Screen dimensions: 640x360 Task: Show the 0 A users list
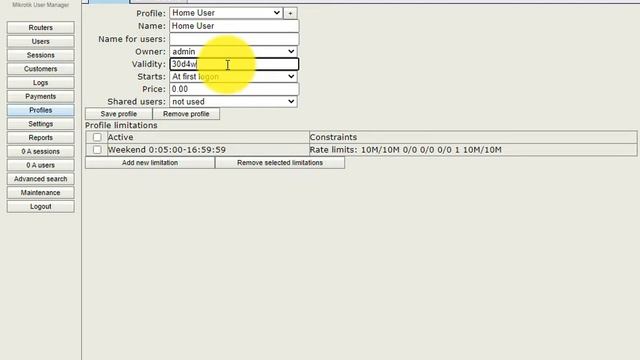[40, 165]
